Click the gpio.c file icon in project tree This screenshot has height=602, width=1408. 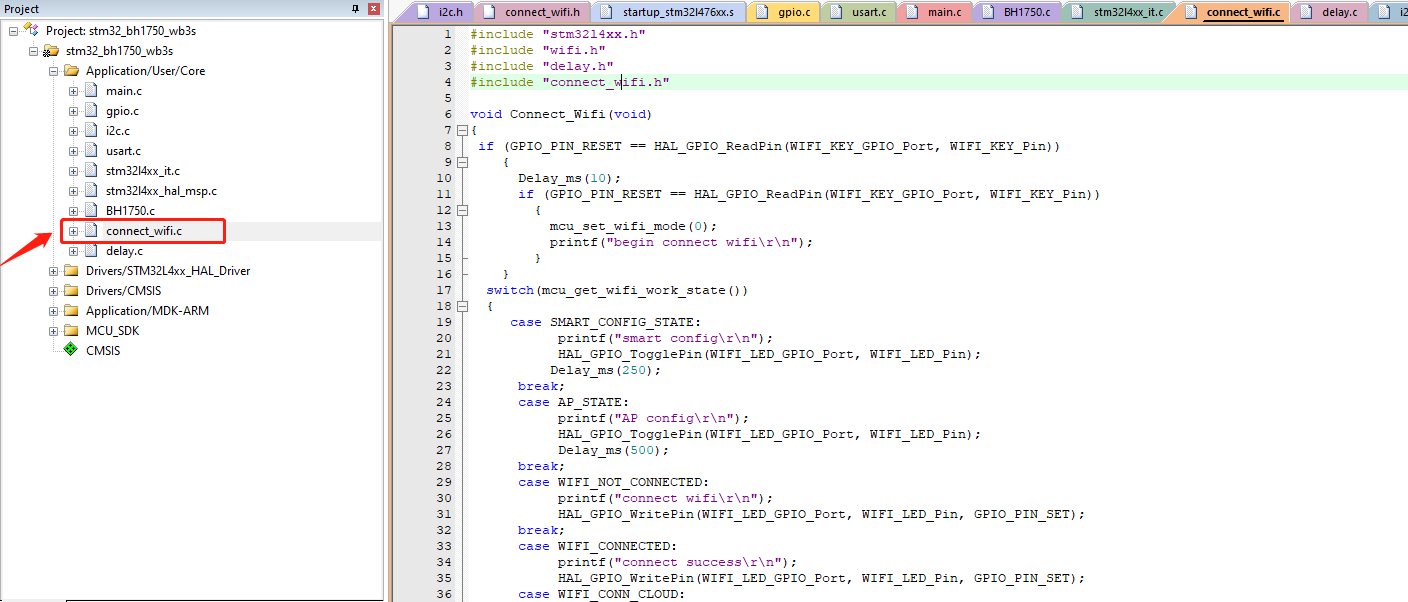coord(91,111)
